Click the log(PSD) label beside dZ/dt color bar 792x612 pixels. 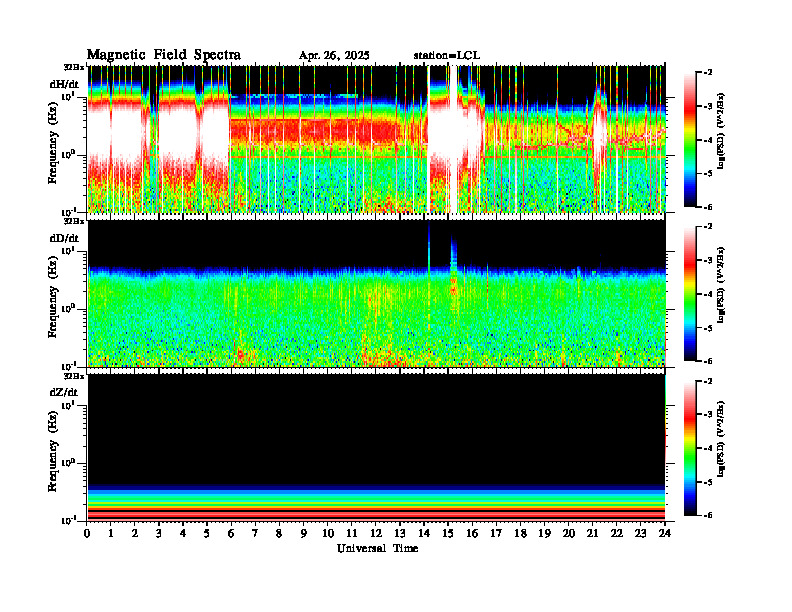click(x=721, y=439)
